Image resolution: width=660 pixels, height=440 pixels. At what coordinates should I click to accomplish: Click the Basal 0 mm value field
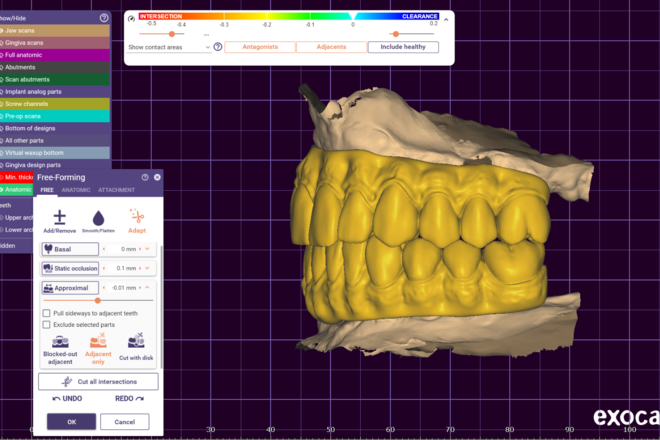click(122, 249)
